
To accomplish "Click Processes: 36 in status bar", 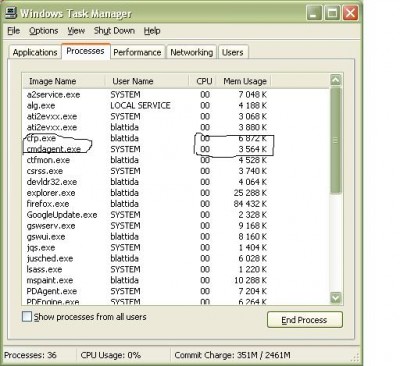I will click(x=30, y=355).
